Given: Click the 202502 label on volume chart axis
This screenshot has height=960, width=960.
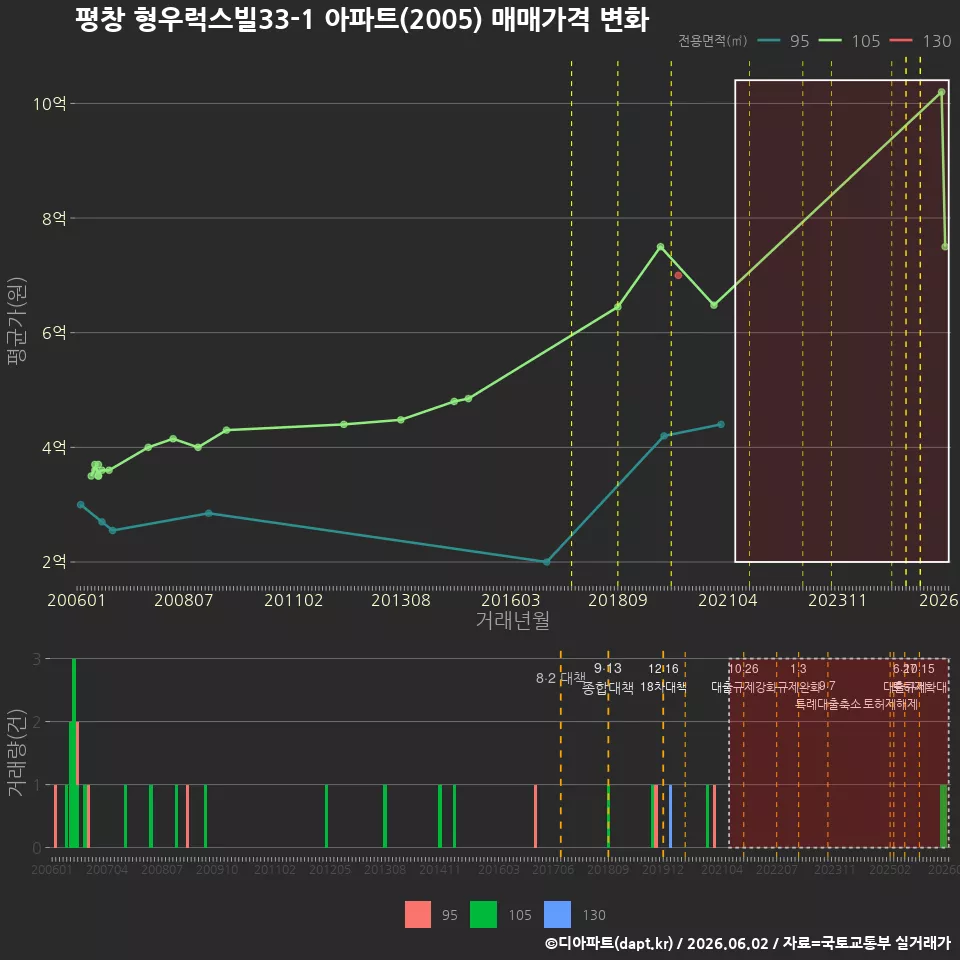Looking at the screenshot, I should [x=890, y=869].
